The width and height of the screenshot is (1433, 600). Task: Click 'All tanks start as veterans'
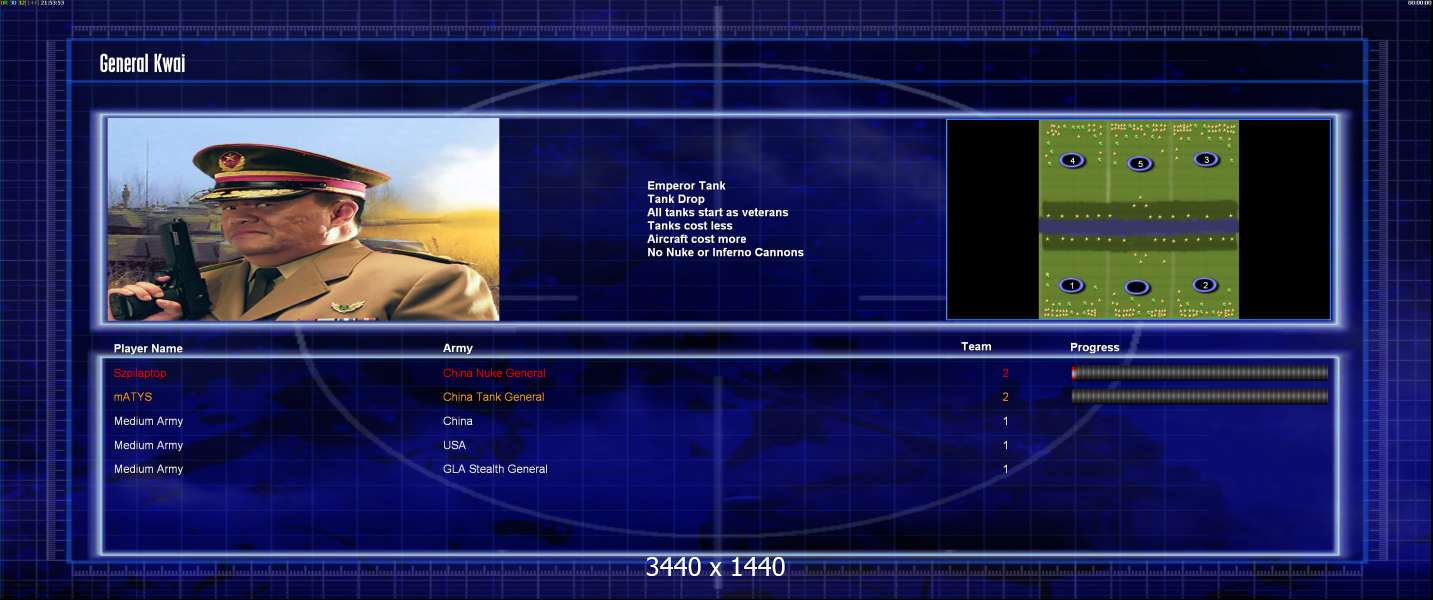(x=717, y=212)
